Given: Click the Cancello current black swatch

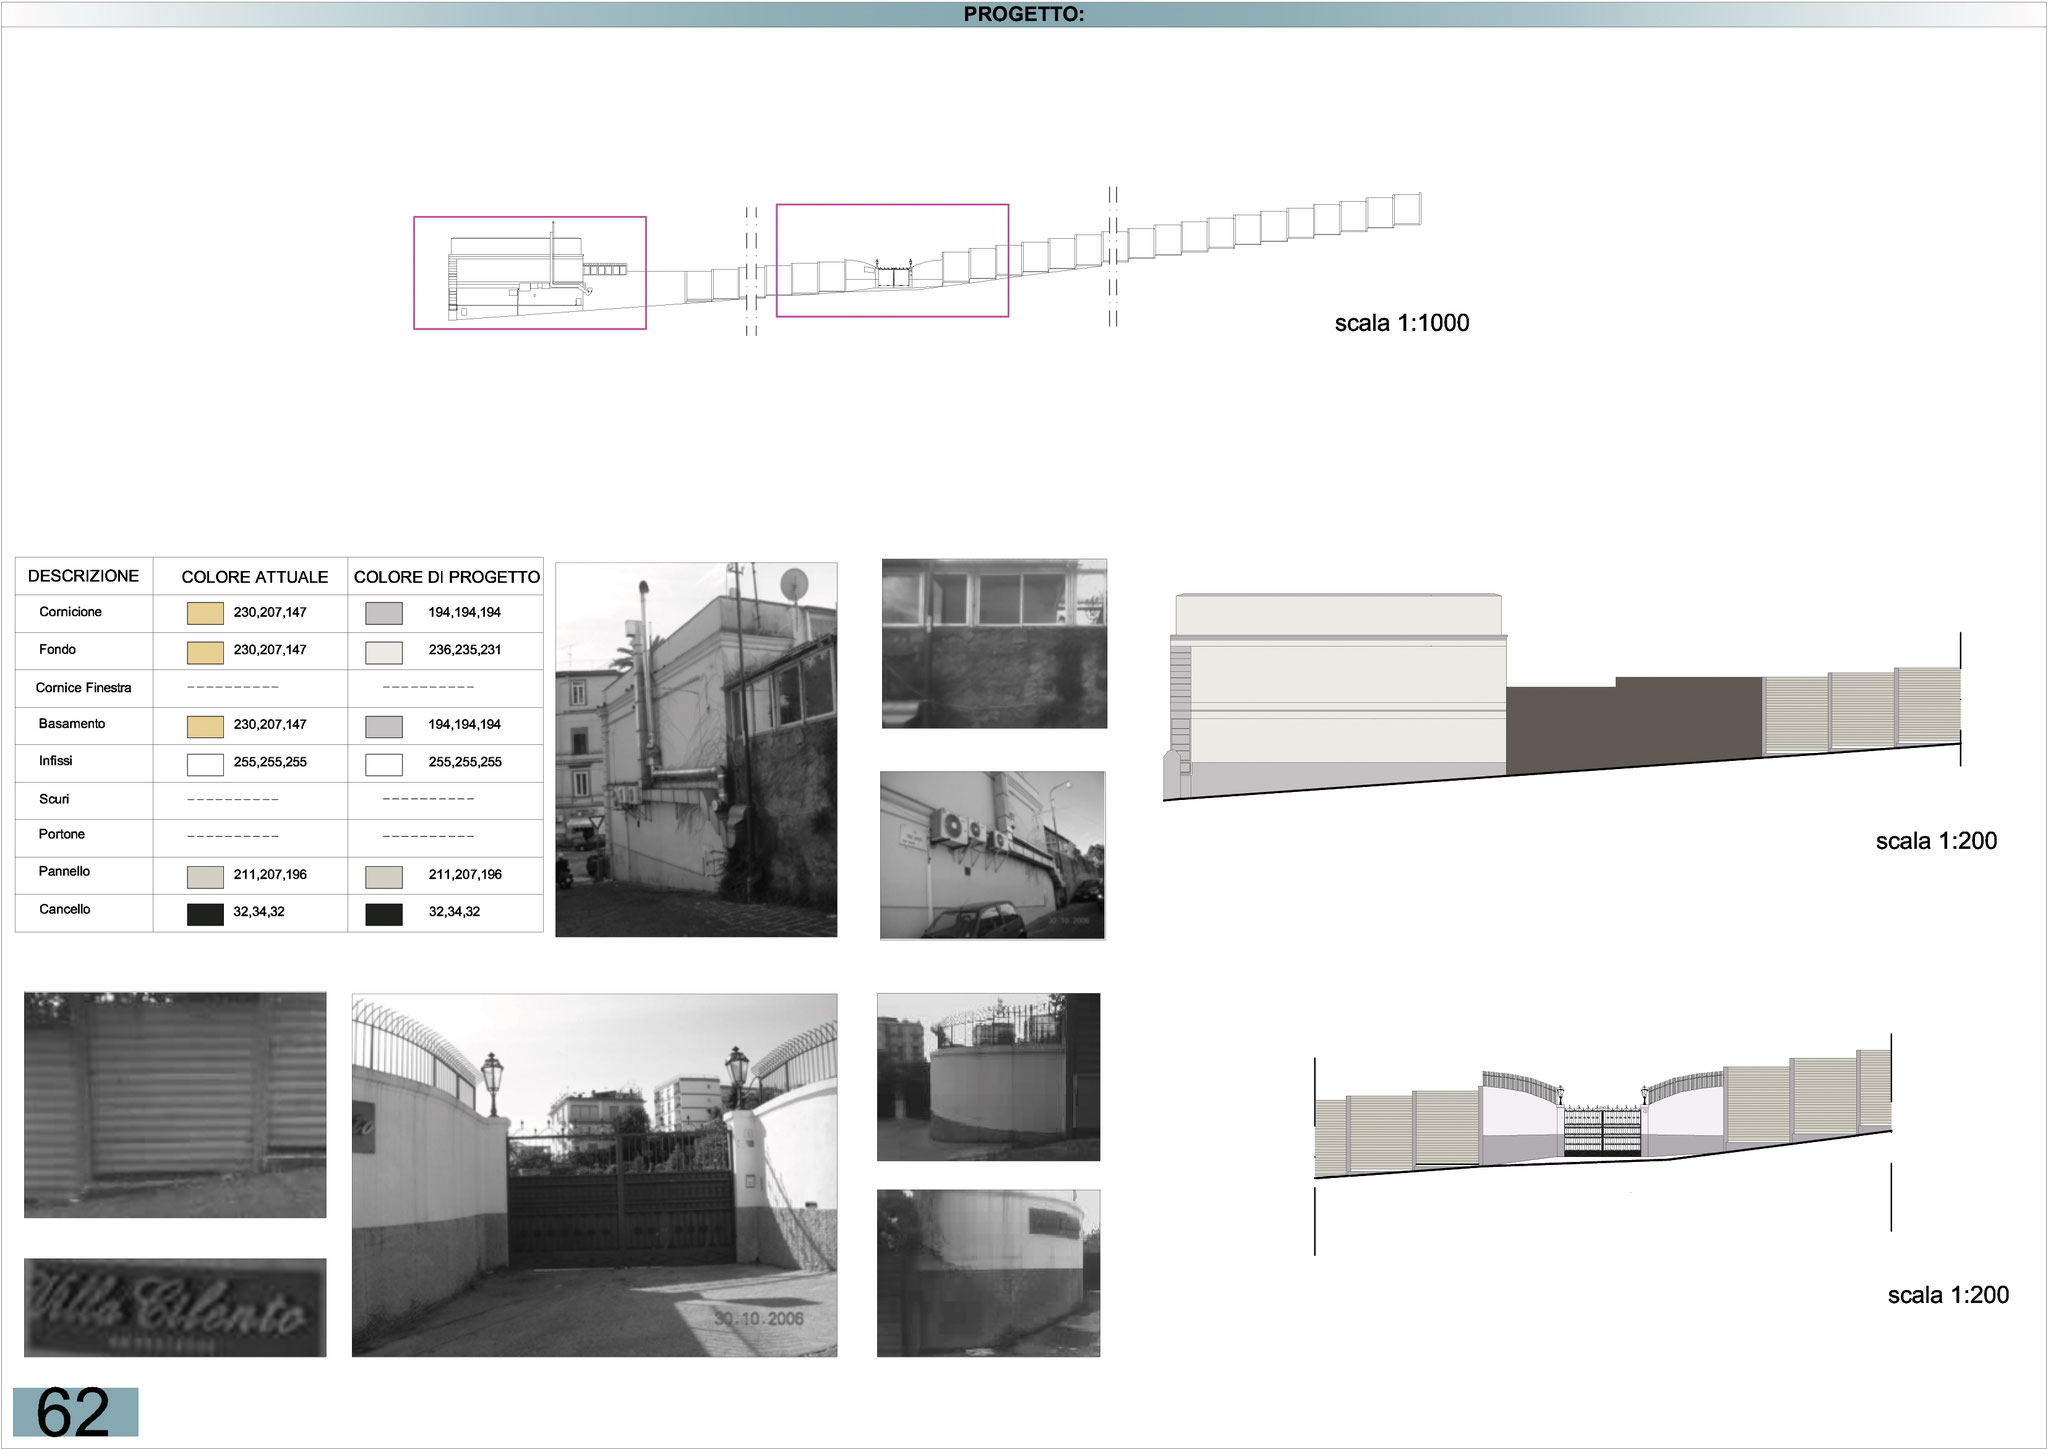Looking at the screenshot, I should [x=205, y=913].
